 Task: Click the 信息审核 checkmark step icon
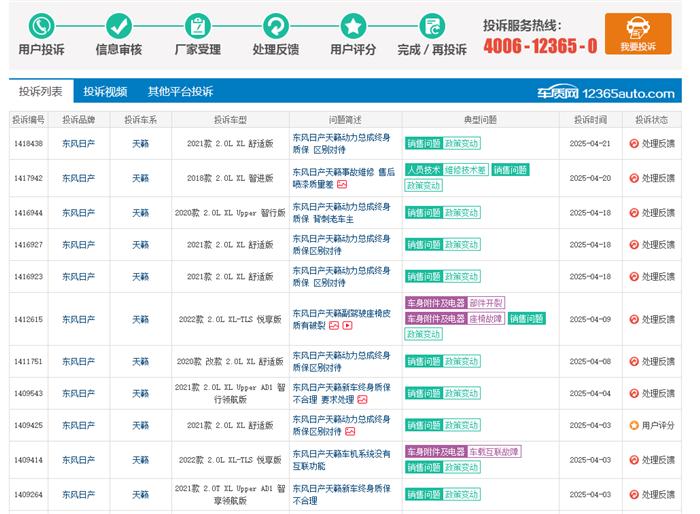click(119, 26)
